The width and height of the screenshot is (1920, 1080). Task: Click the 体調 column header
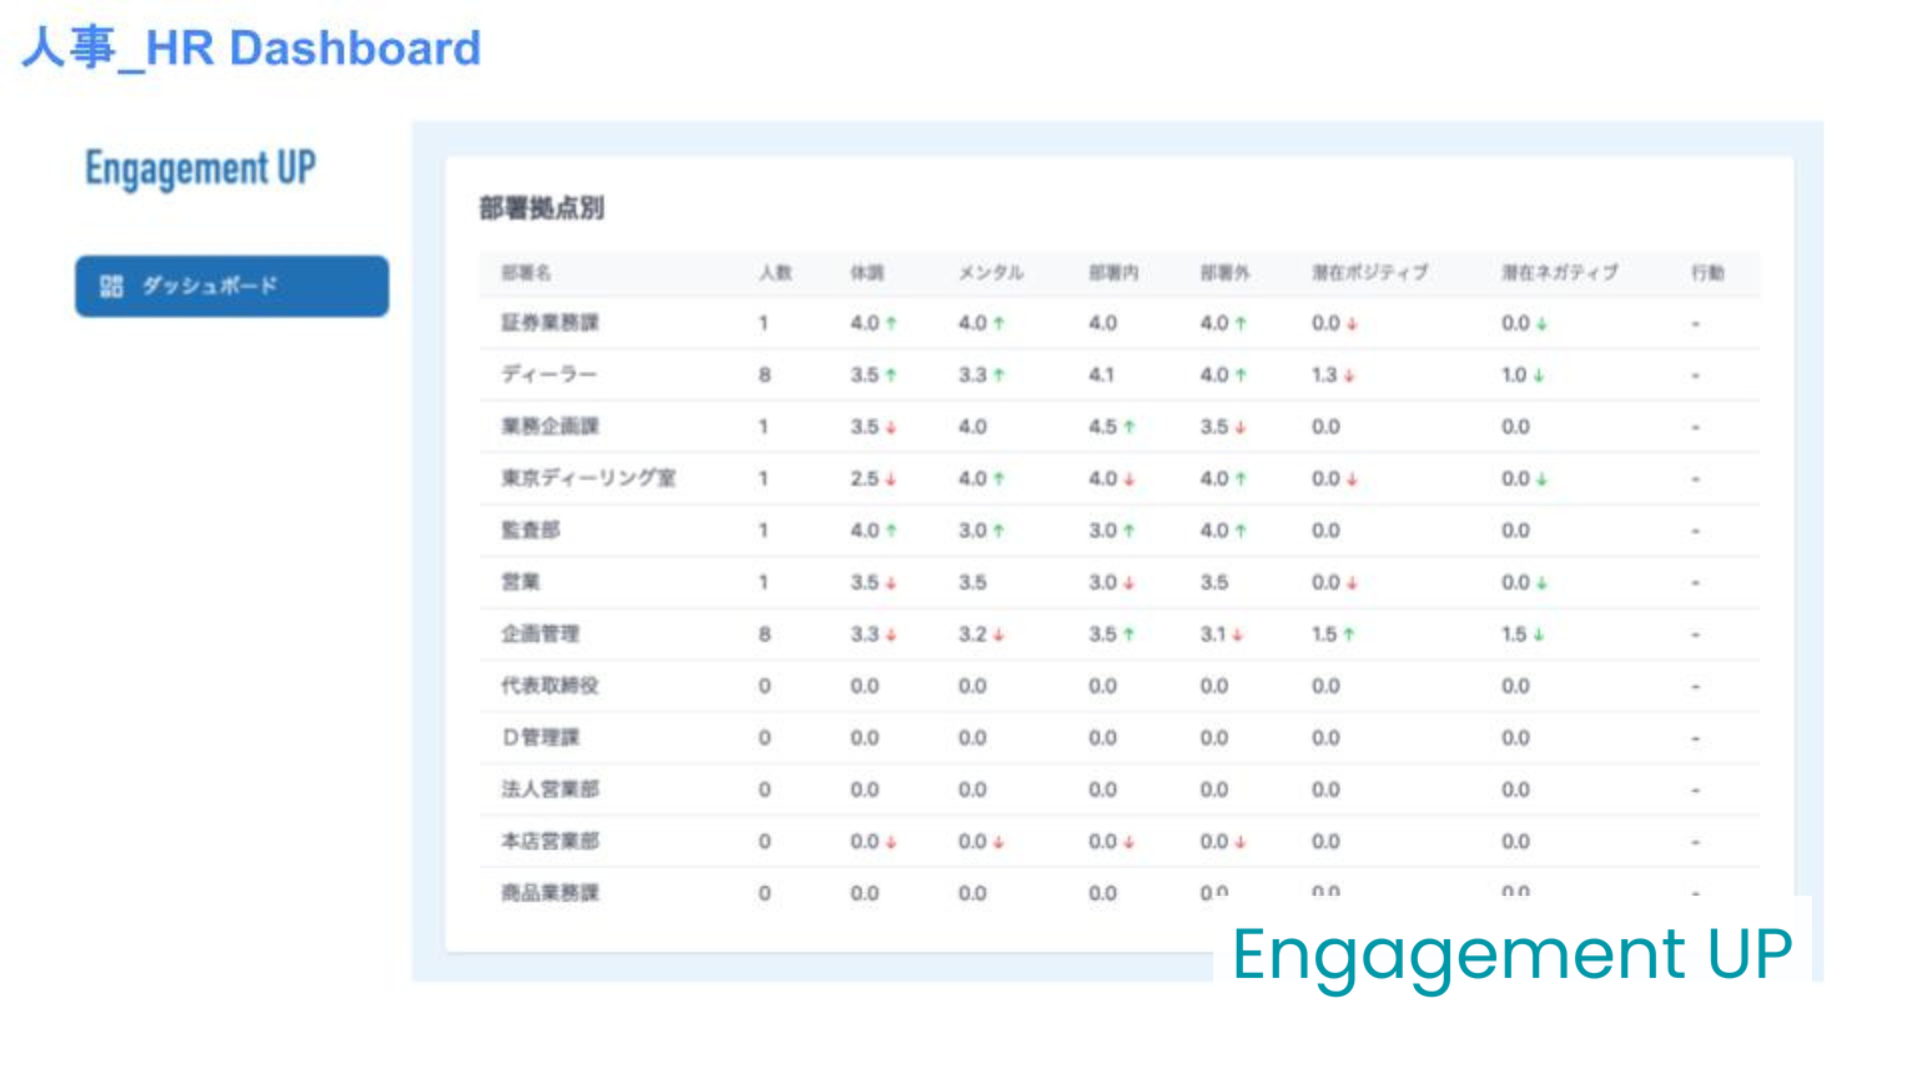point(867,273)
